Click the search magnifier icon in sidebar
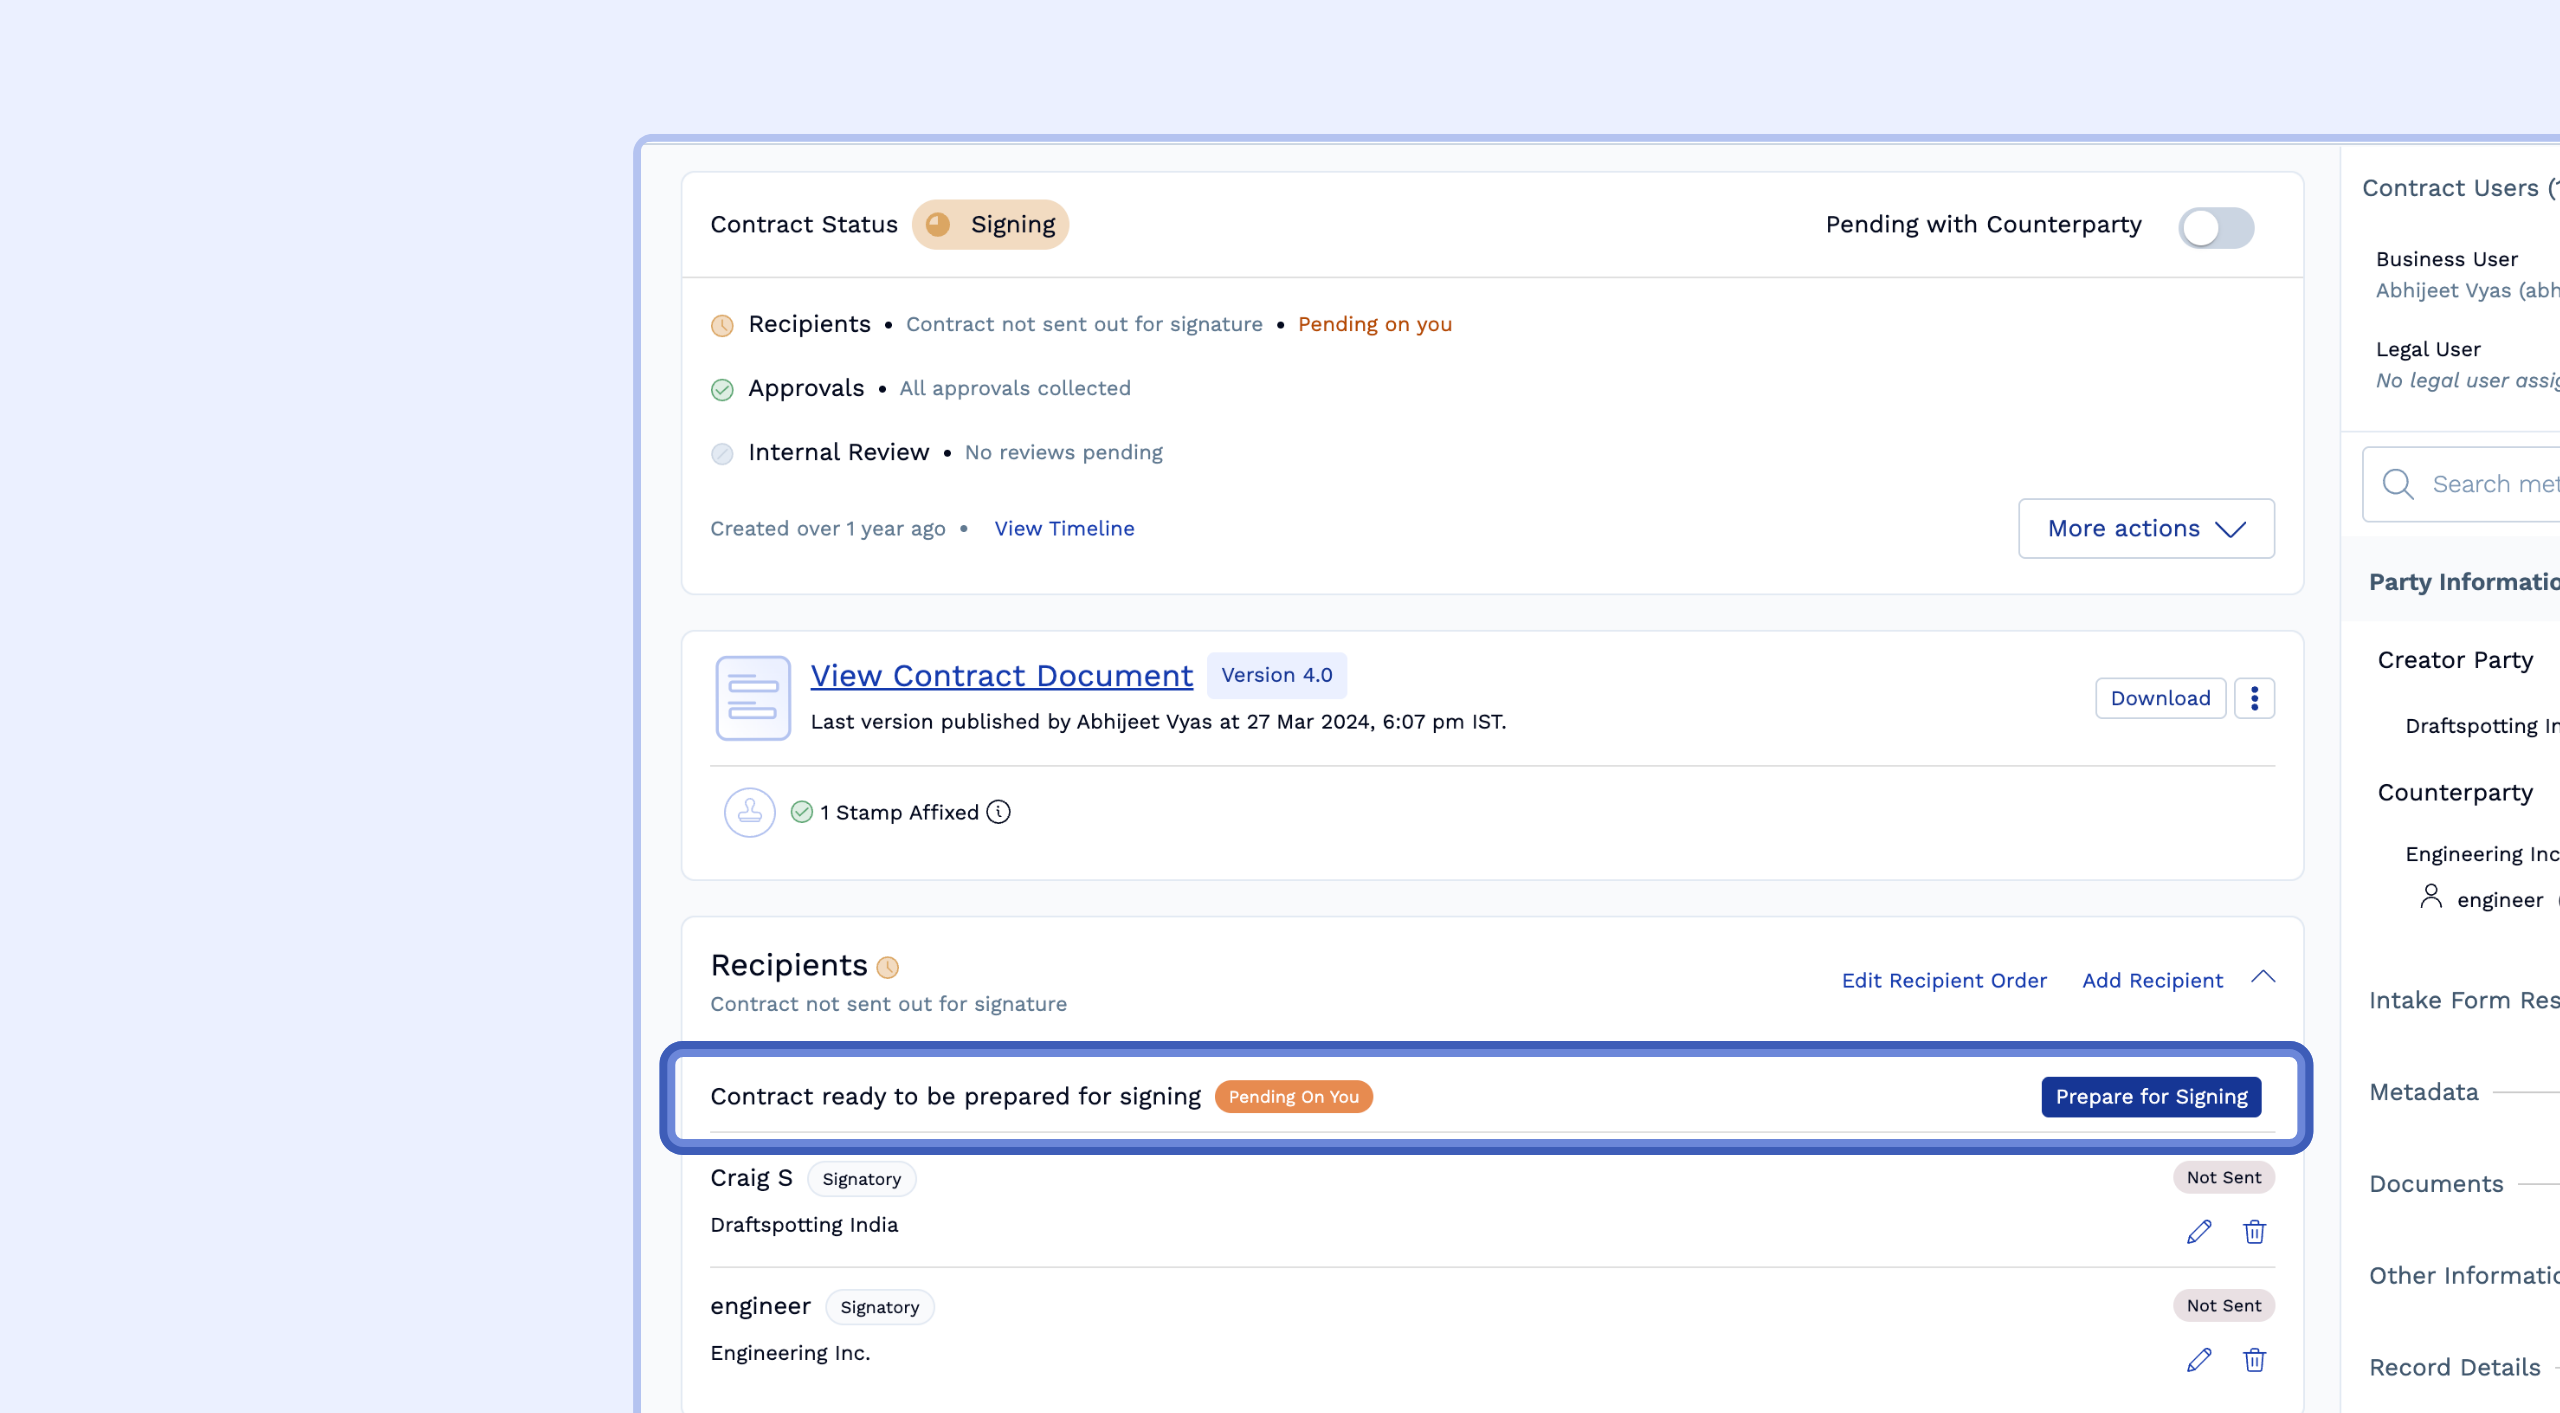 pos(2397,484)
